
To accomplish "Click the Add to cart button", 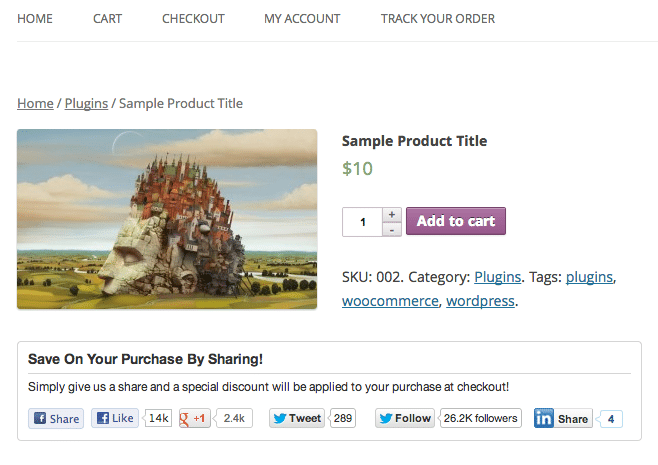I will click(x=456, y=221).
